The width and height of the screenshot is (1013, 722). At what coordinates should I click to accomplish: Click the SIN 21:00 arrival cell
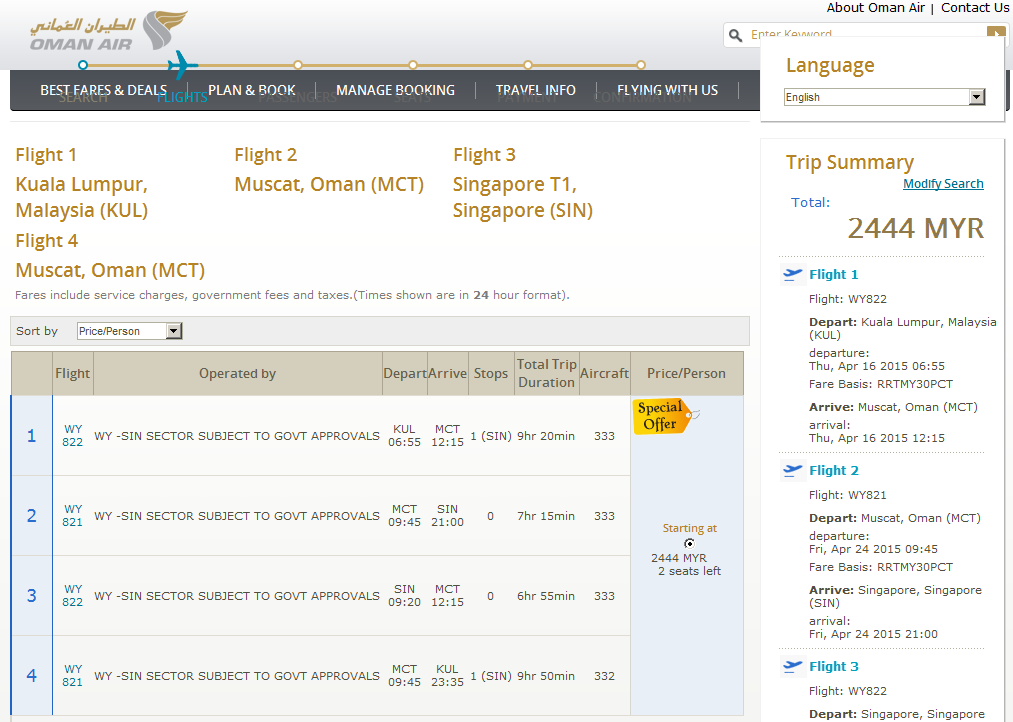point(447,516)
